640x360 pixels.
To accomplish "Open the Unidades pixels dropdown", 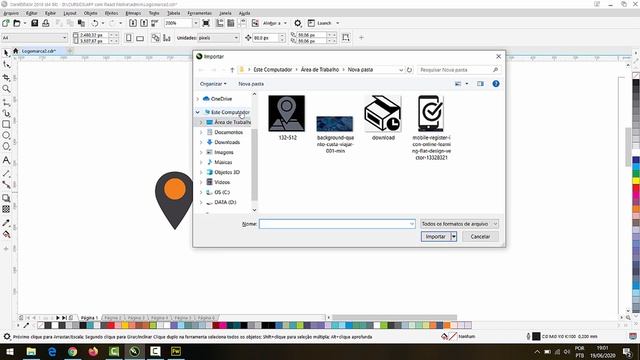I will [x=236, y=38].
